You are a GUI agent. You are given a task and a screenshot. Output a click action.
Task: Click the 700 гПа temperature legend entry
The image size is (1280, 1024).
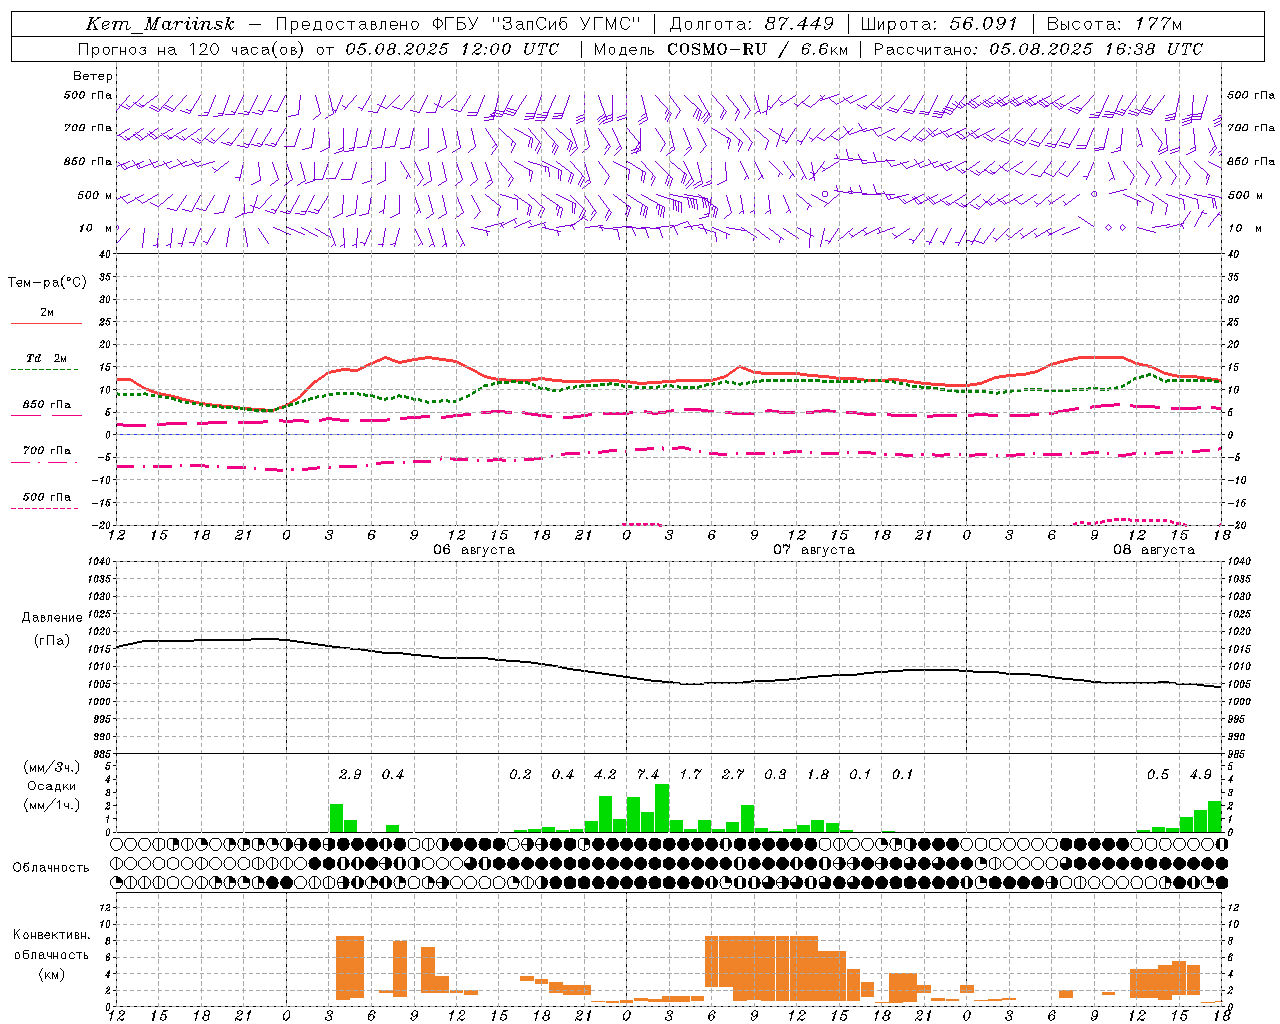point(46,450)
